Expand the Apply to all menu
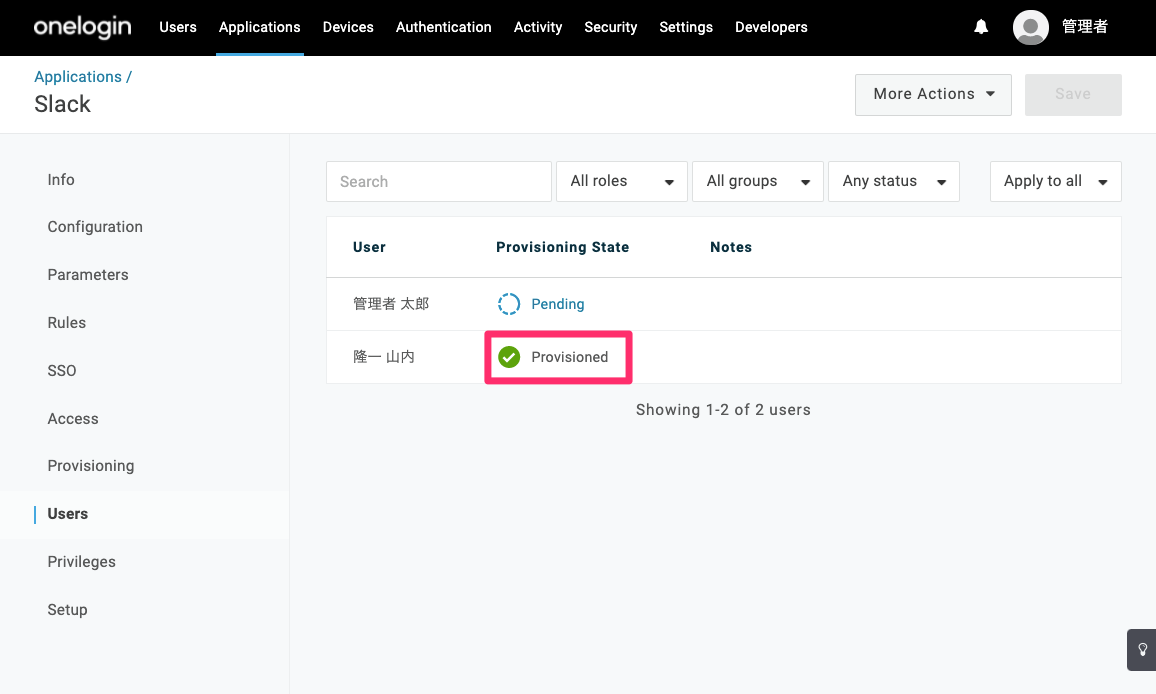 tap(1056, 181)
